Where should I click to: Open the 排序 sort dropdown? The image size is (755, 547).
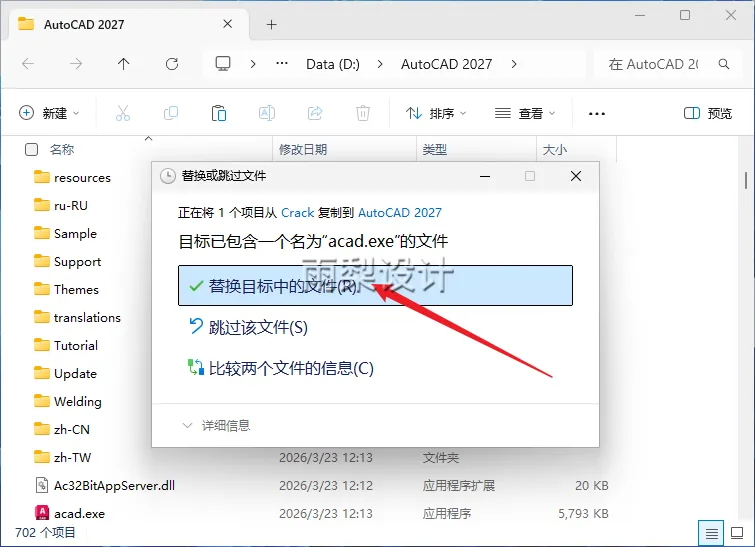(436, 114)
